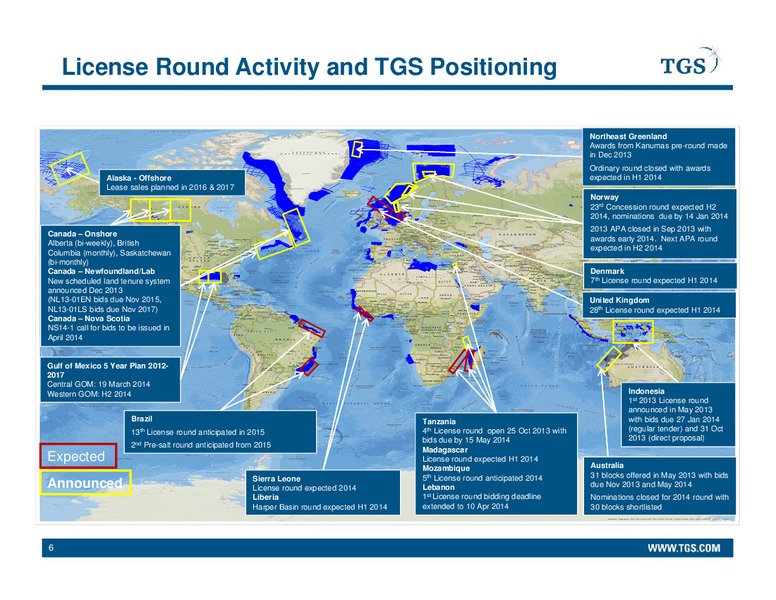Click the Alaska - Offshore heading

coord(139,178)
